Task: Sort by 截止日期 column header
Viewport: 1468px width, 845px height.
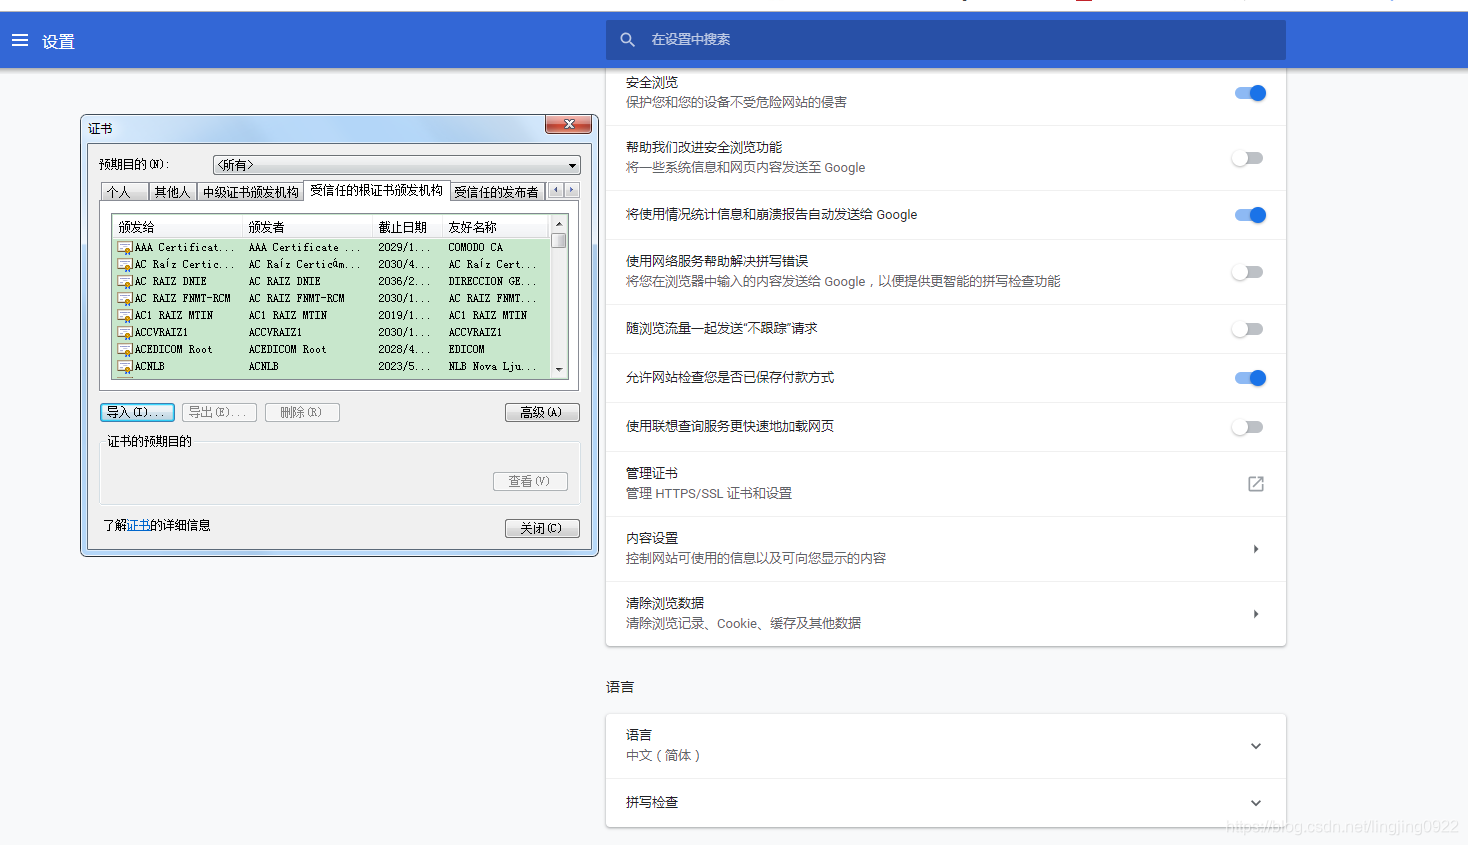Action: [407, 227]
